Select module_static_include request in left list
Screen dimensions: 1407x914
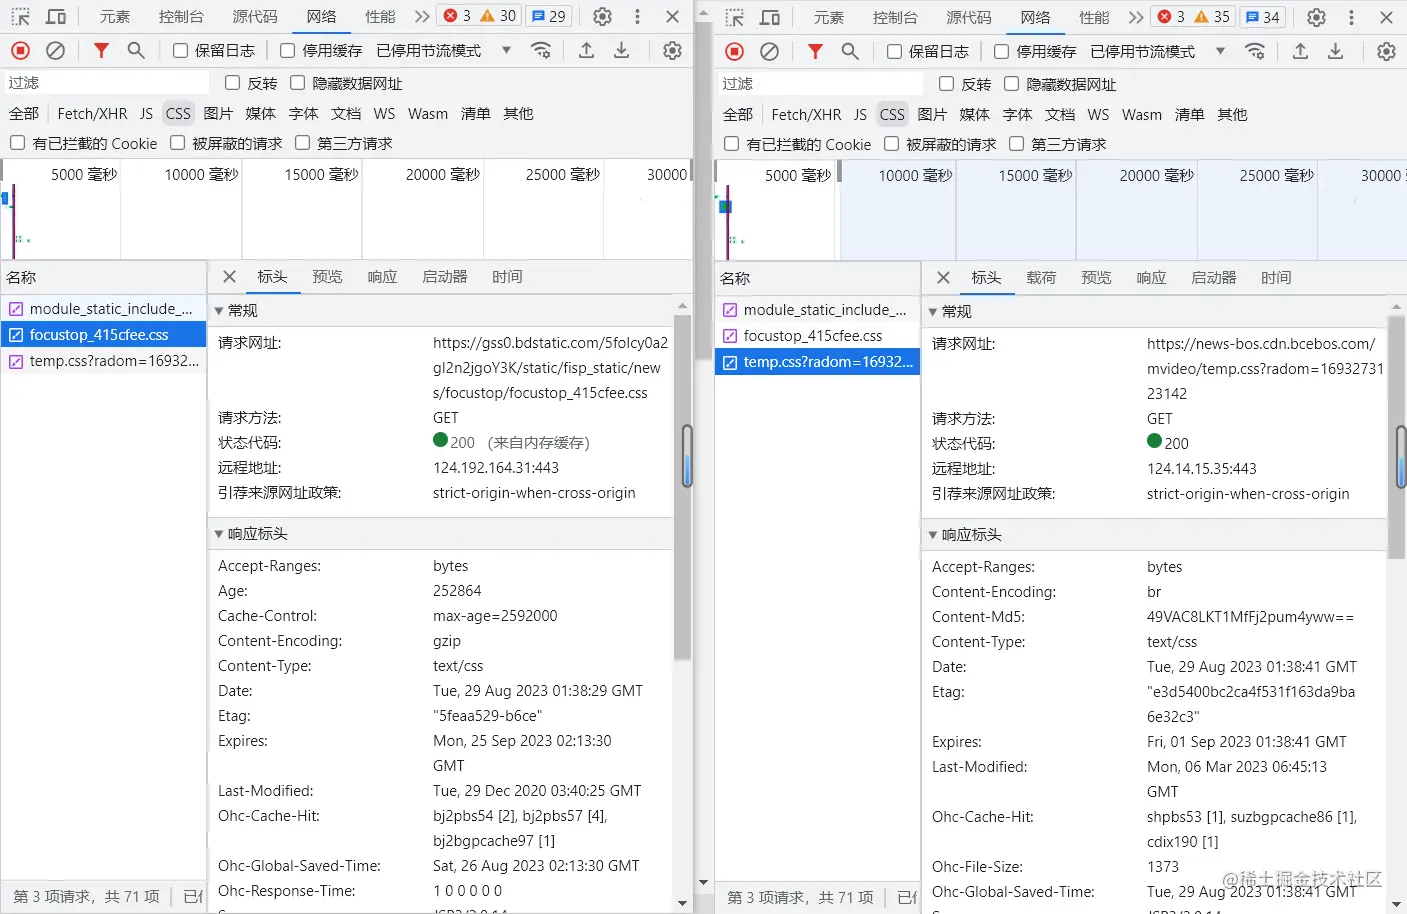click(104, 309)
